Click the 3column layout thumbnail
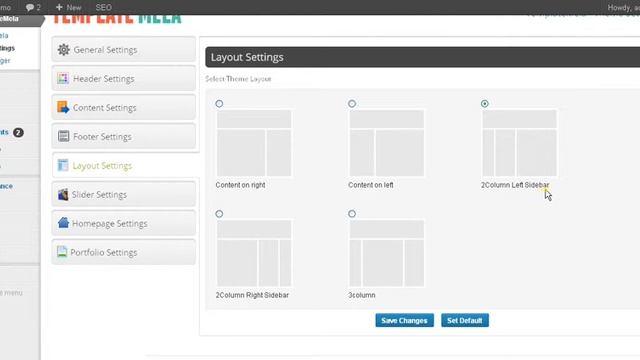 point(387,253)
